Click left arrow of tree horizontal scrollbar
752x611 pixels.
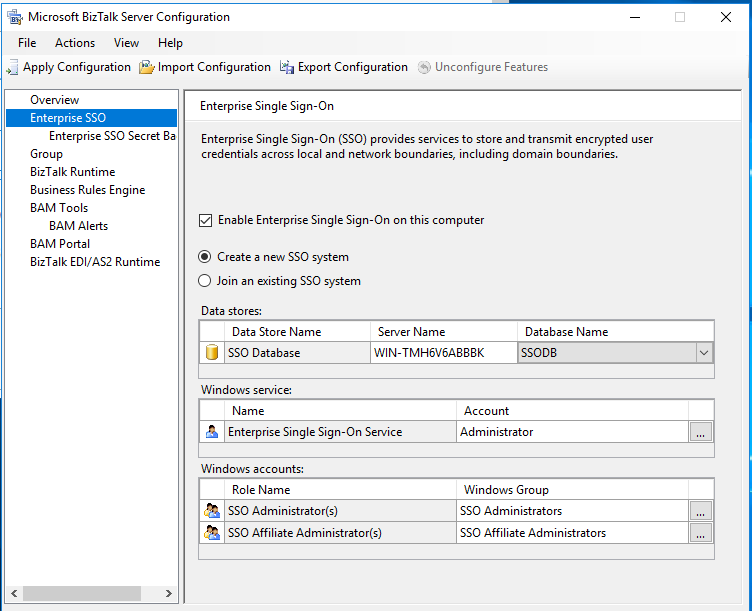pyautogui.click(x=14, y=593)
